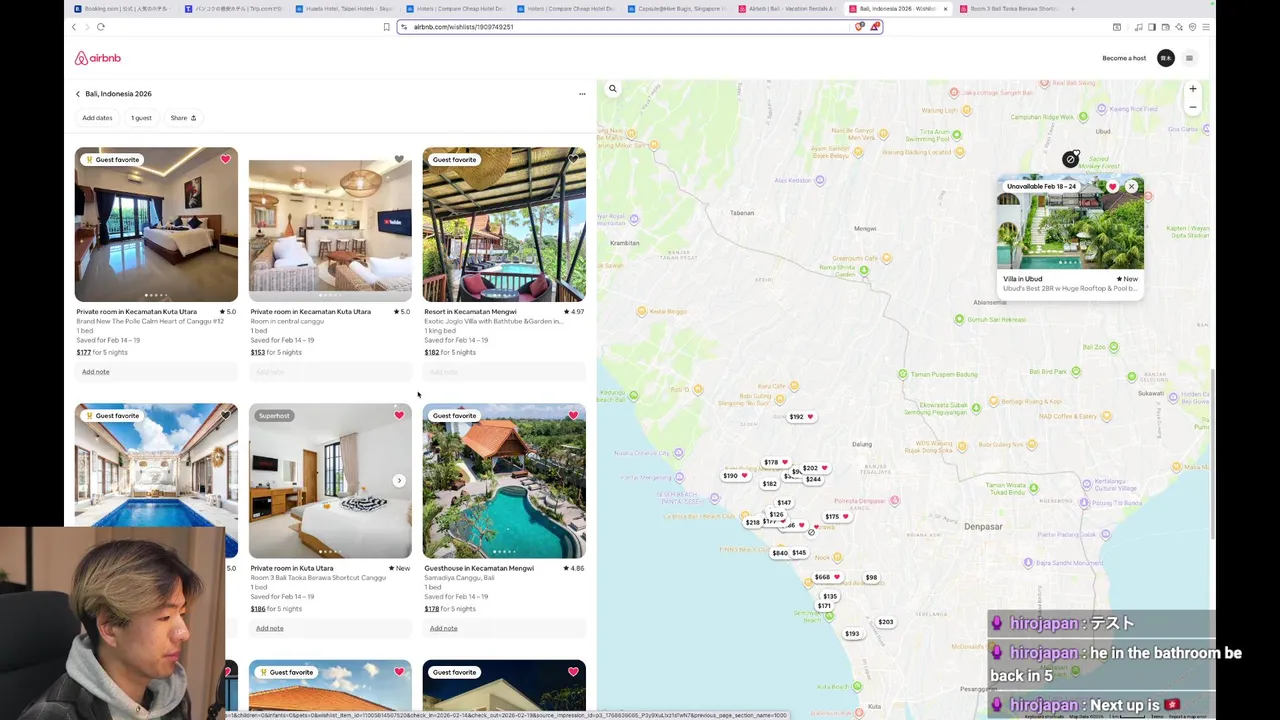
Task: Open the hamburger account menu
Action: pos(1189,58)
